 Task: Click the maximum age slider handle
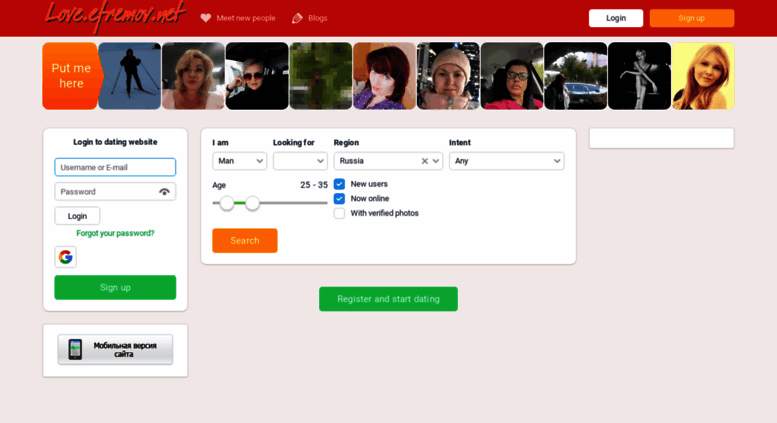tap(252, 203)
